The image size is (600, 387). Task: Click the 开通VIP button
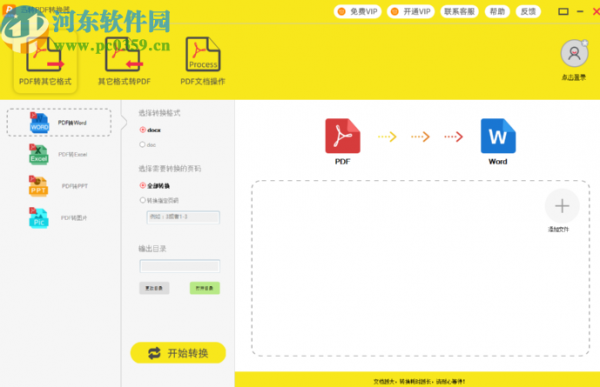coord(411,11)
